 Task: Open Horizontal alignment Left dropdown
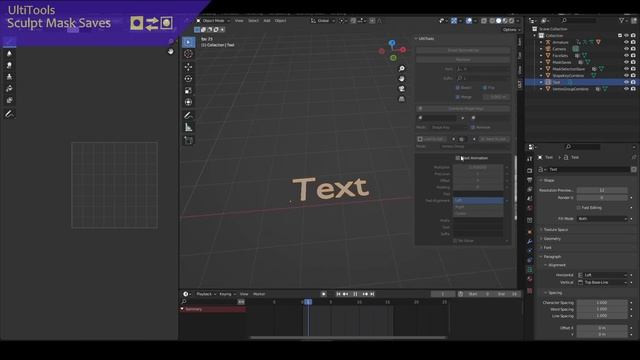pyautogui.click(x=602, y=275)
